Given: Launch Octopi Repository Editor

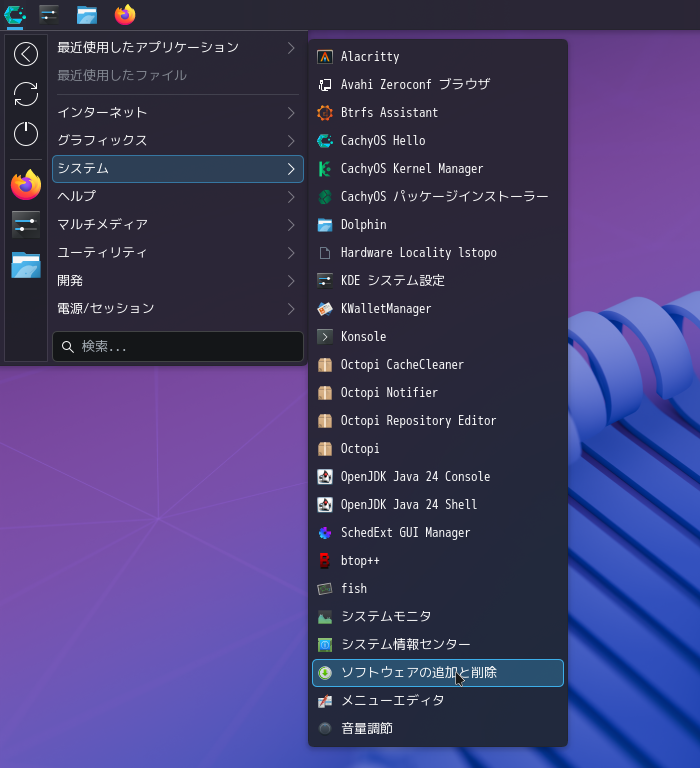Looking at the screenshot, I should click(438, 421).
